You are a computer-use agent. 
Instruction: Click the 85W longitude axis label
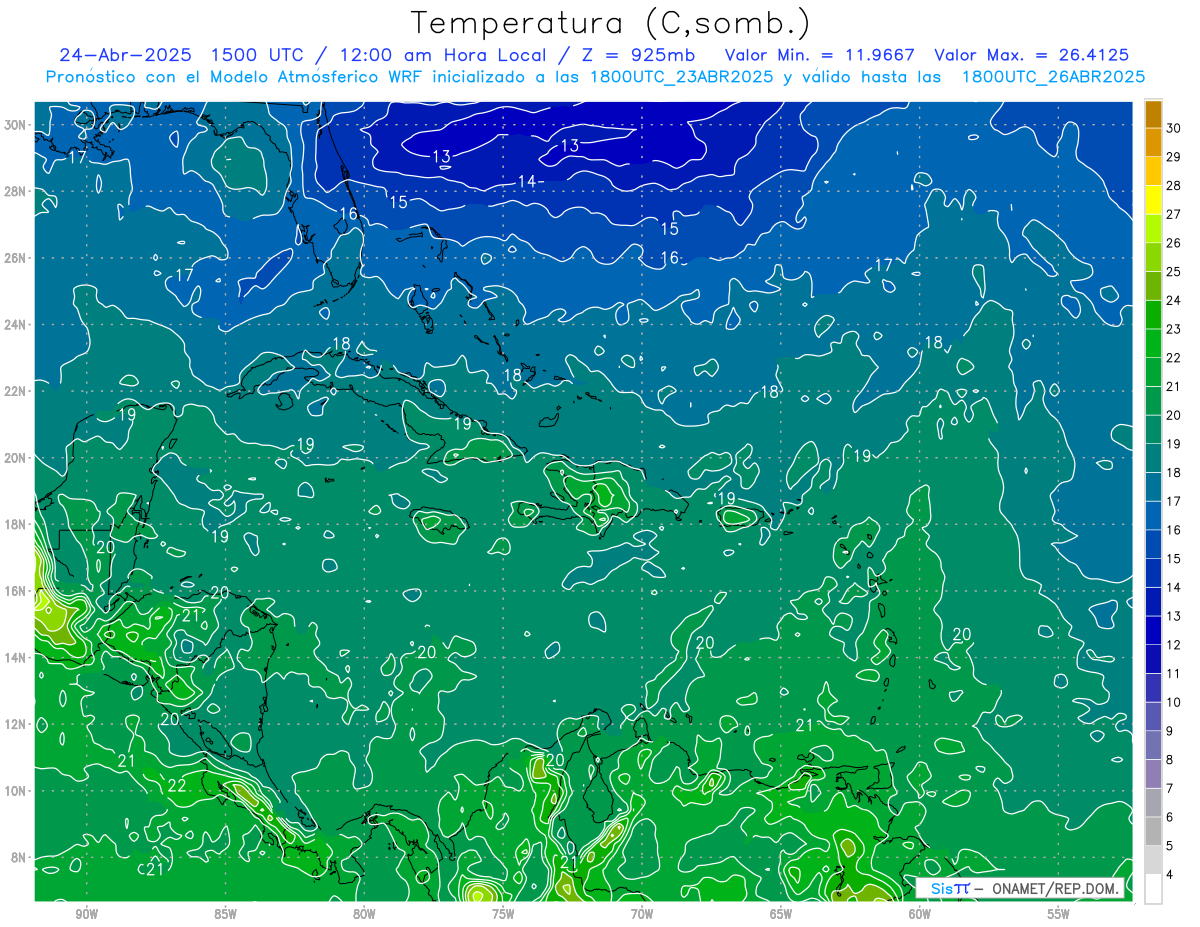pos(225,914)
